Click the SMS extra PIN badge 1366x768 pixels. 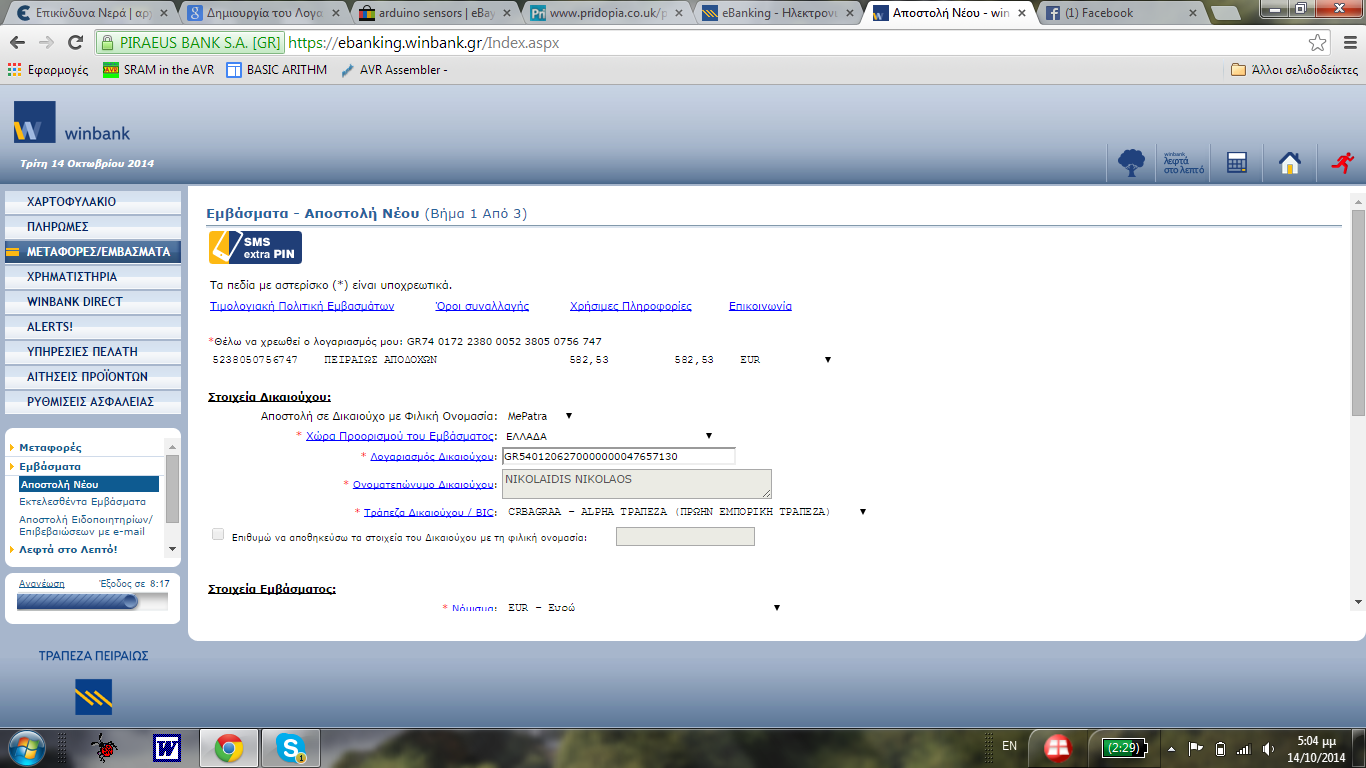tap(255, 247)
